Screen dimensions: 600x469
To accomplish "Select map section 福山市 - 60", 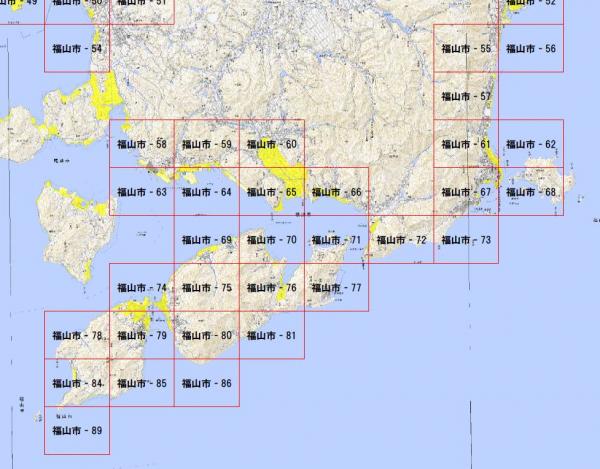I will [272, 144].
